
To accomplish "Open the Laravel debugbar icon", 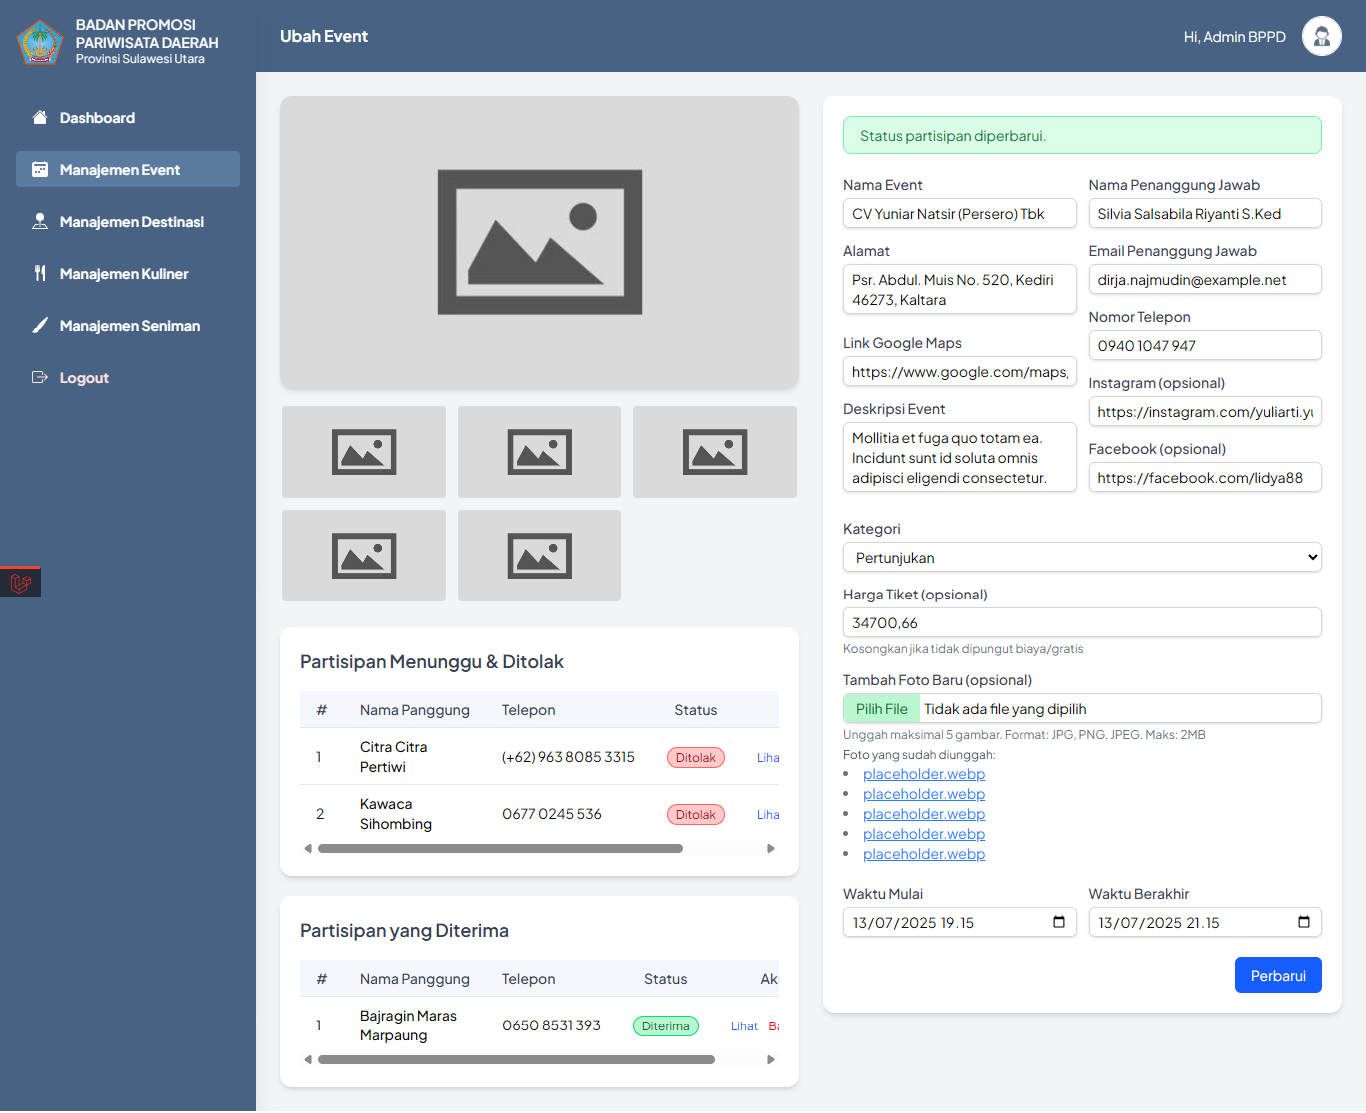I will tap(20, 582).
